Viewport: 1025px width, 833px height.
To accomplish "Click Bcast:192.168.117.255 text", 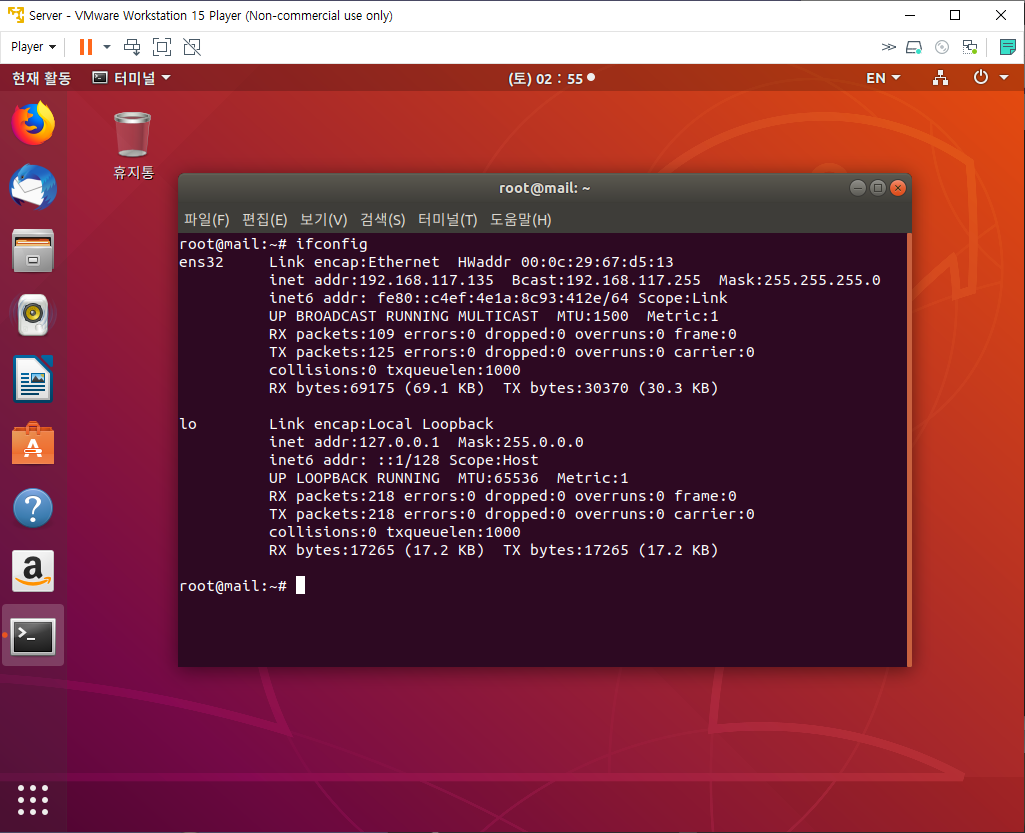I will point(606,280).
